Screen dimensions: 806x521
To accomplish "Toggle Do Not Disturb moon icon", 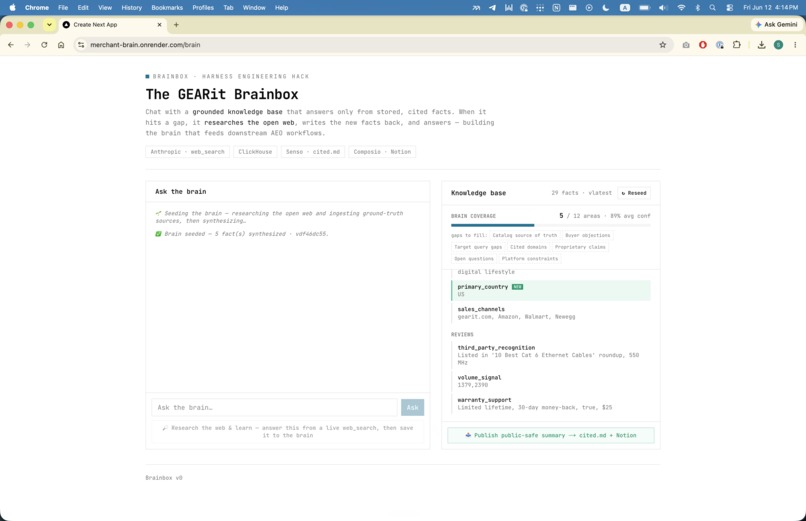I will [x=606, y=8].
